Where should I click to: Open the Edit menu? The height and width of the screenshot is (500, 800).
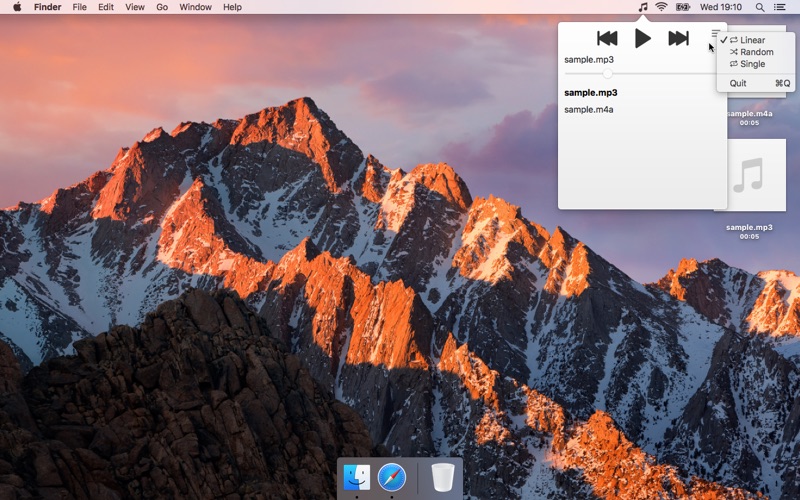tap(106, 7)
